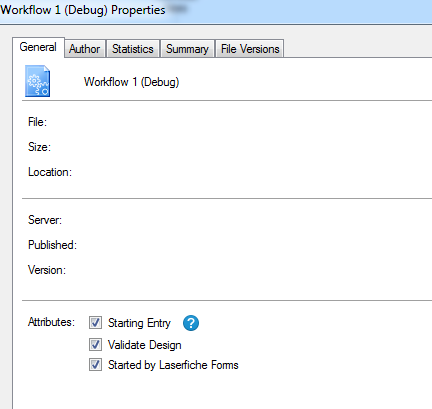Image resolution: width=432 pixels, height=409 pixels.
Task: Show the File Versions tab
Action: click(250, 49)
